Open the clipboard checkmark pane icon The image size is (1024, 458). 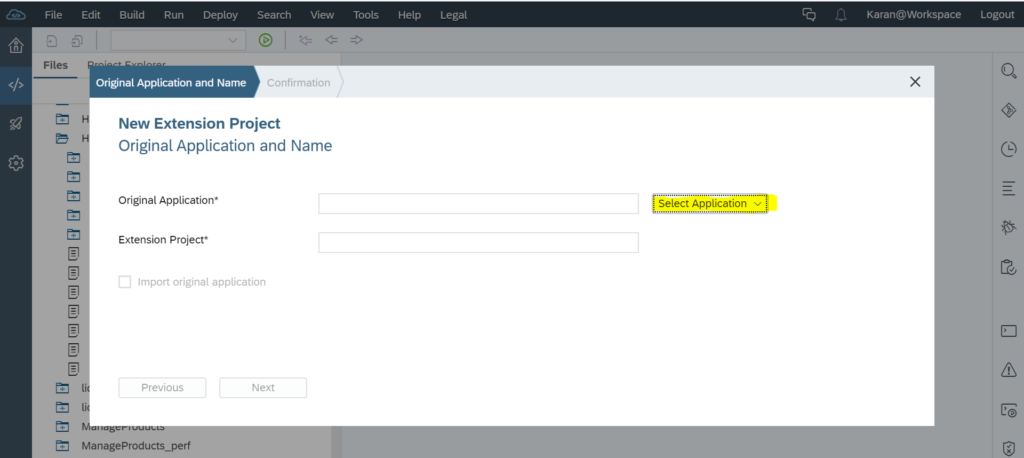(1008, 267)
